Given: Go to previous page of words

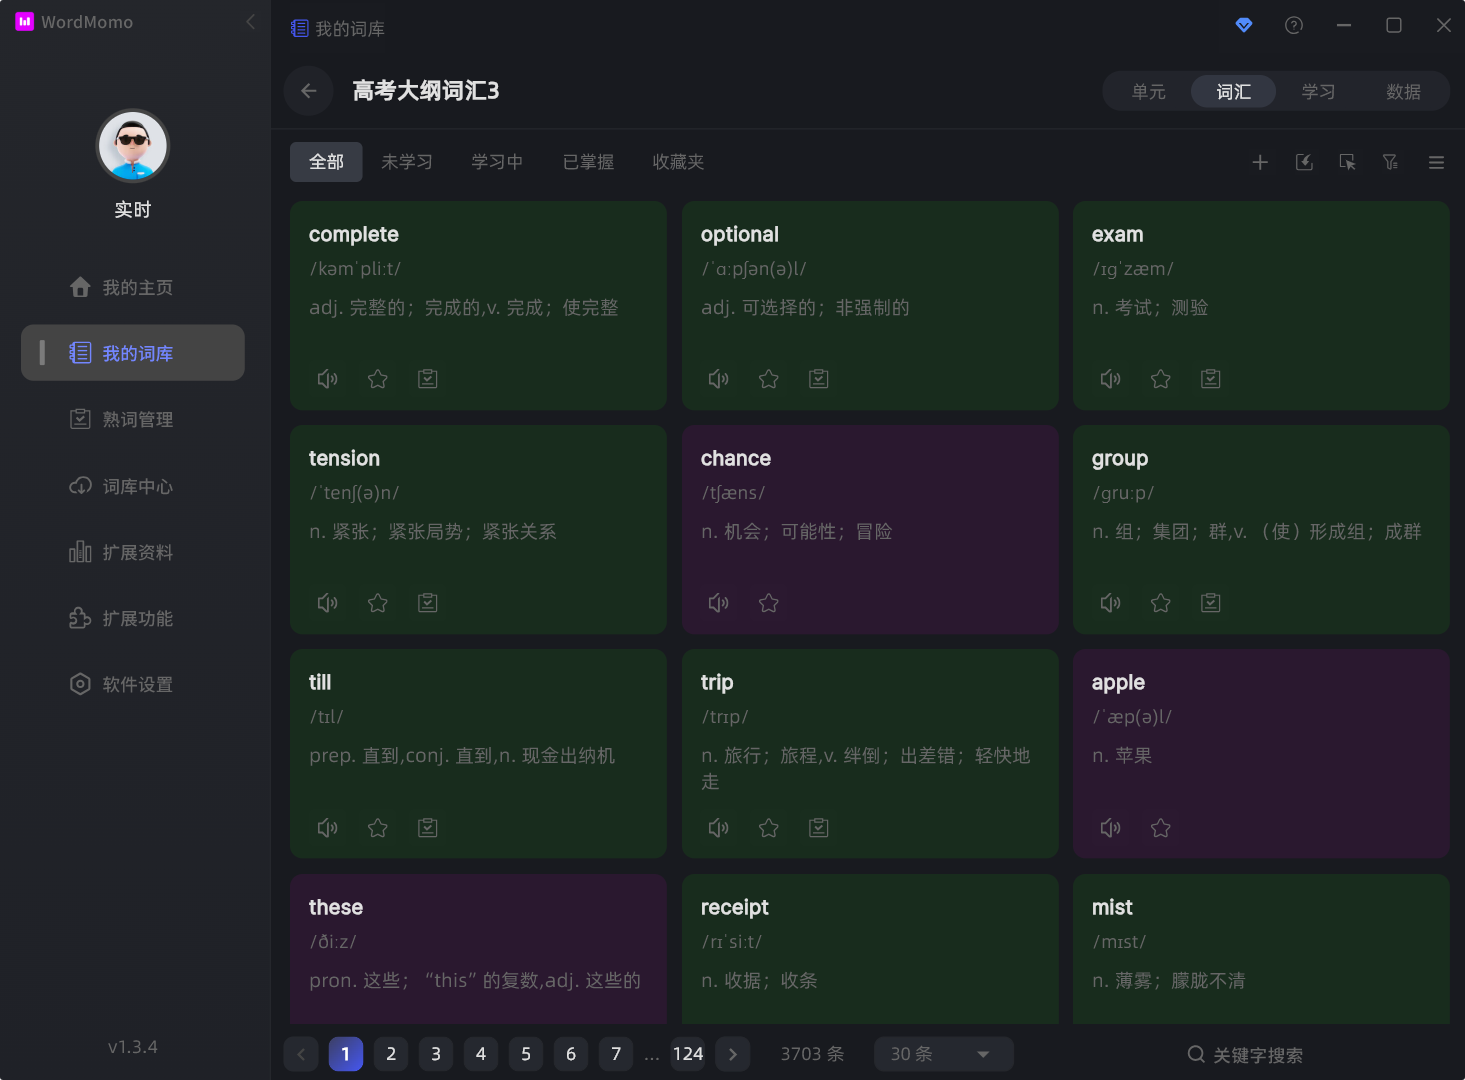Looking at the screenshot, I should pyautogui.click(x=301, y=1054).
